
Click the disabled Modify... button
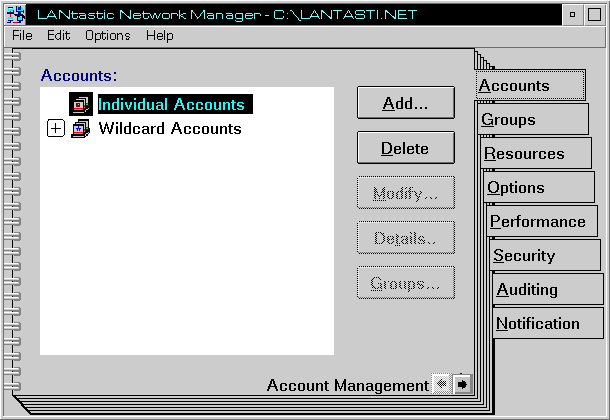coord(406,193)
